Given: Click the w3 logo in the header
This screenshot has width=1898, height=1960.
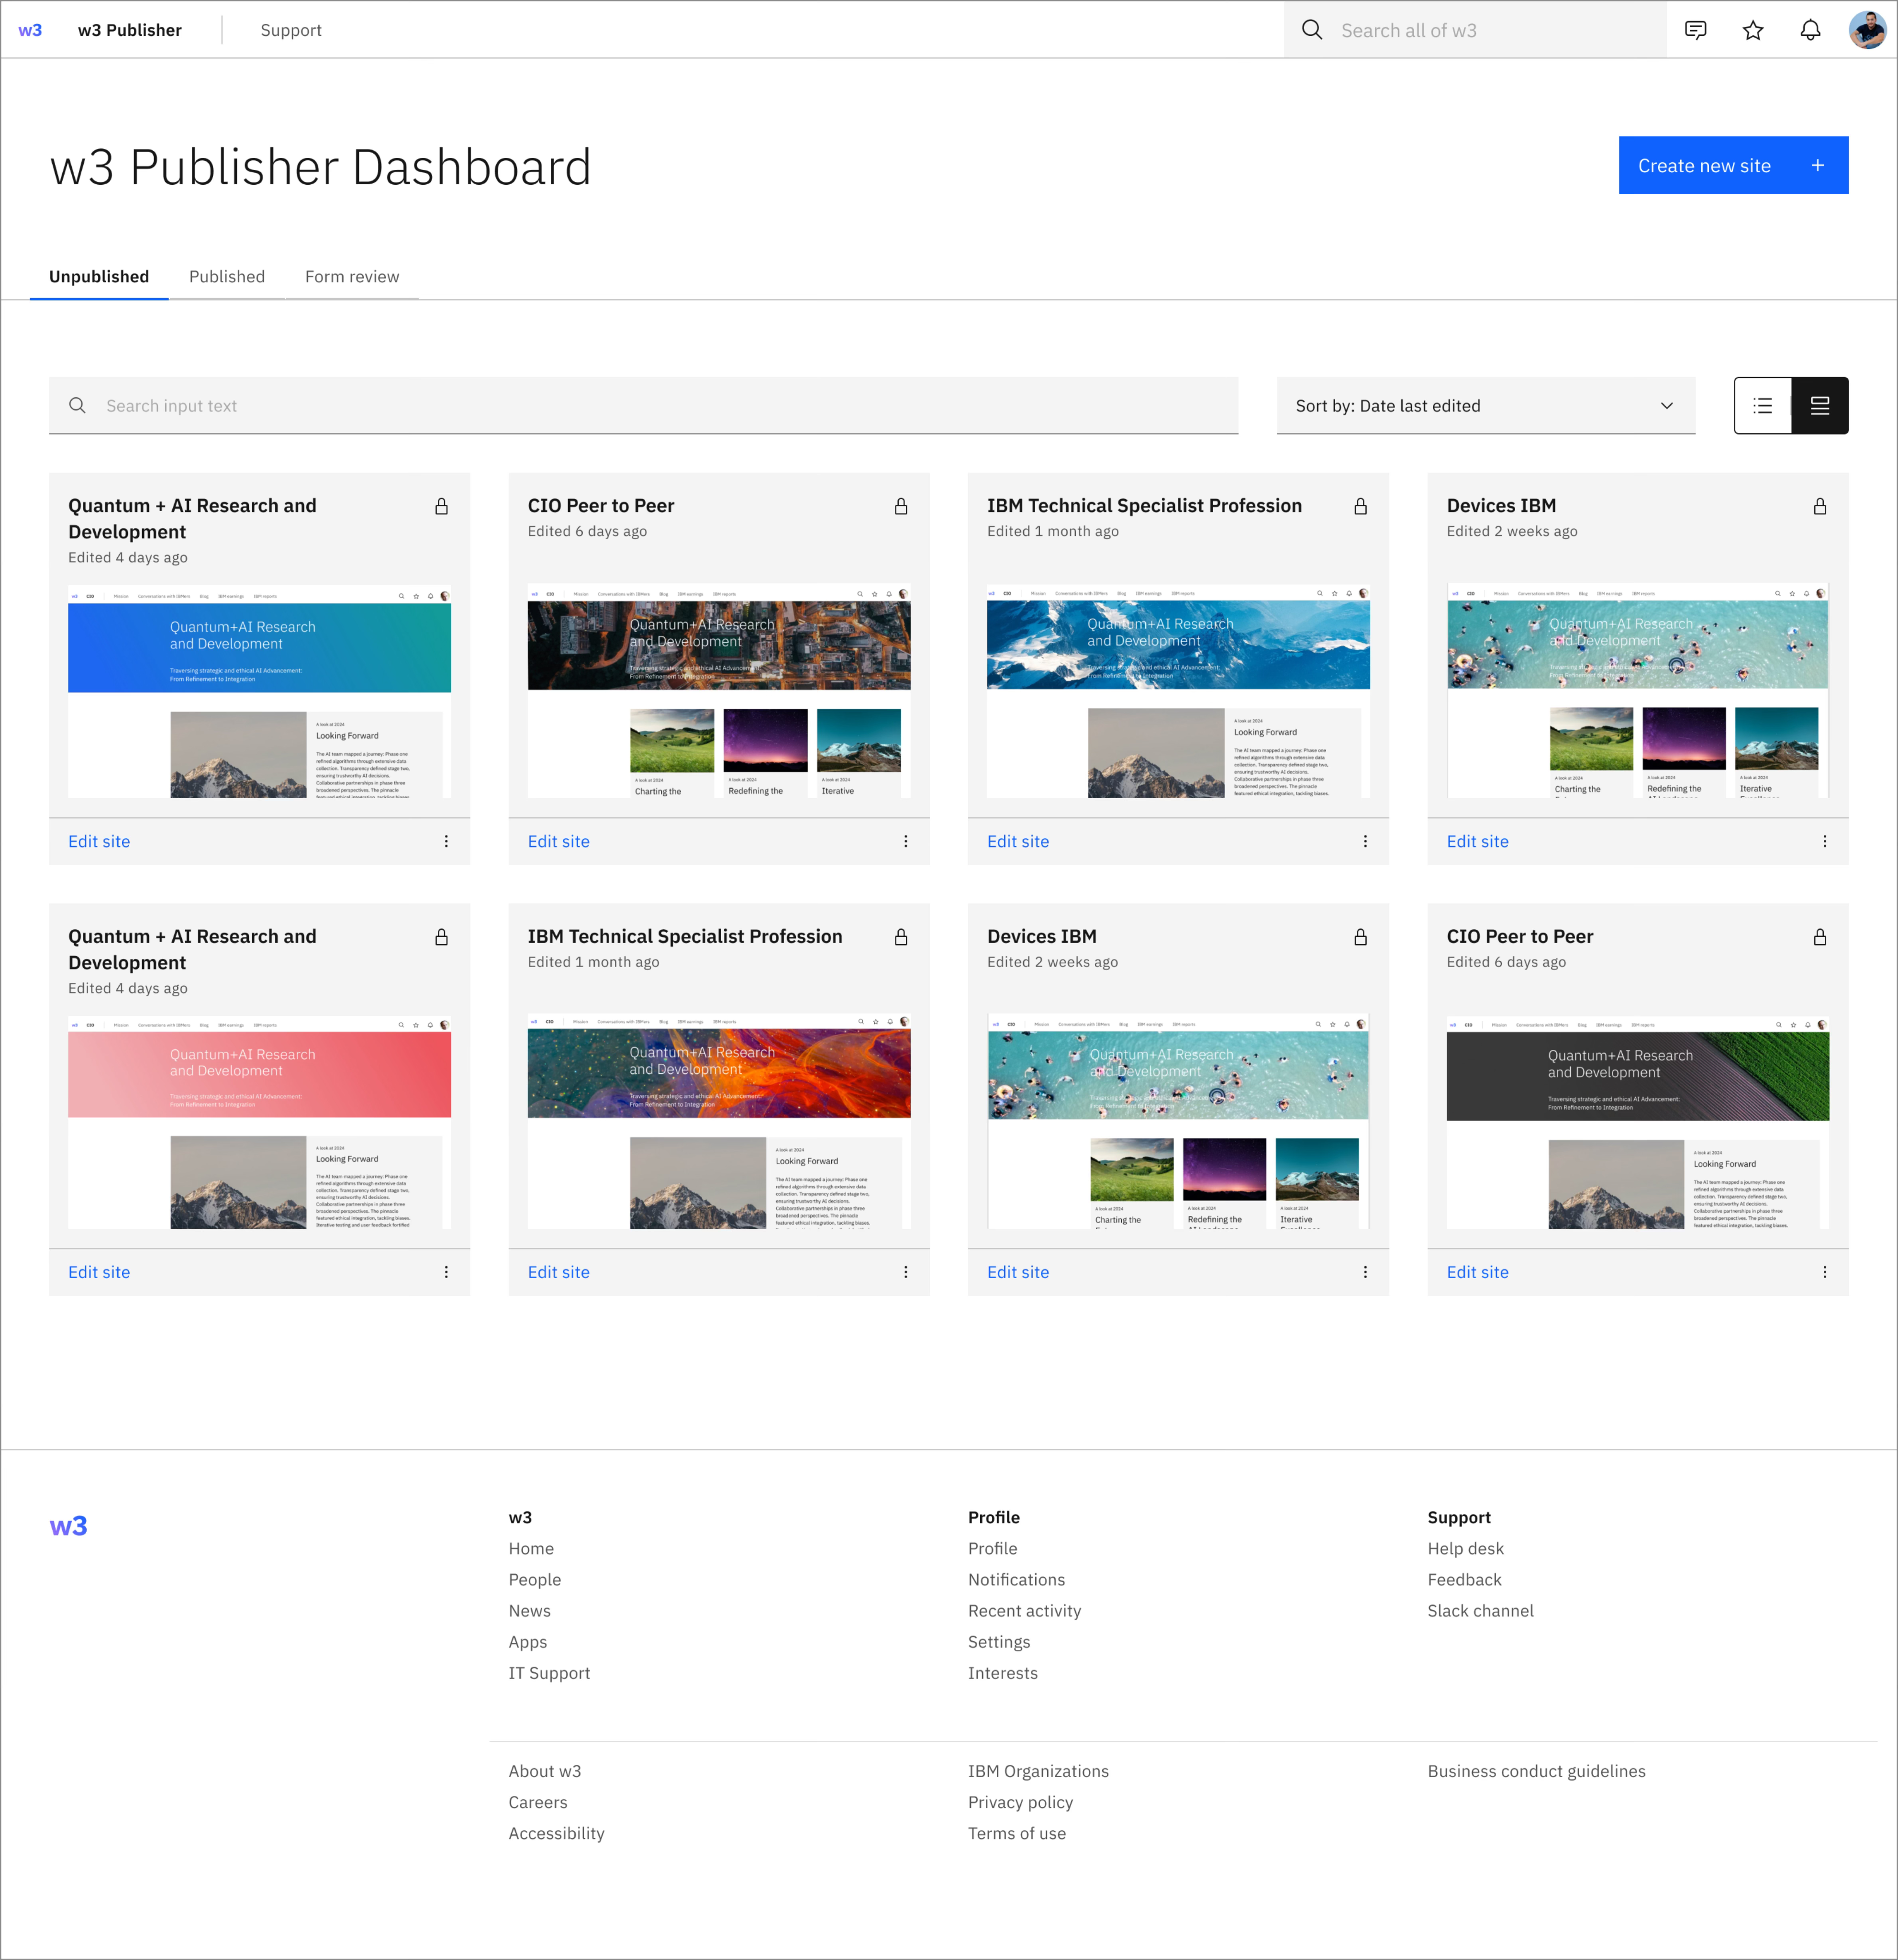Looking at the screenshot, I should point(29,29).
